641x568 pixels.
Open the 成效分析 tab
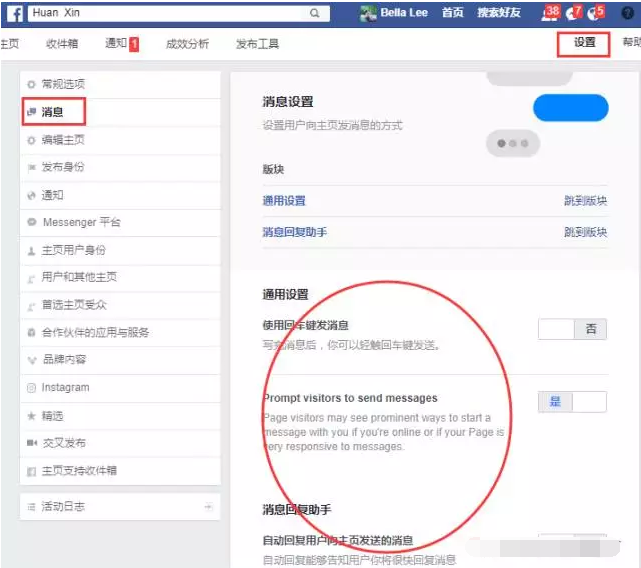point(187,44)
